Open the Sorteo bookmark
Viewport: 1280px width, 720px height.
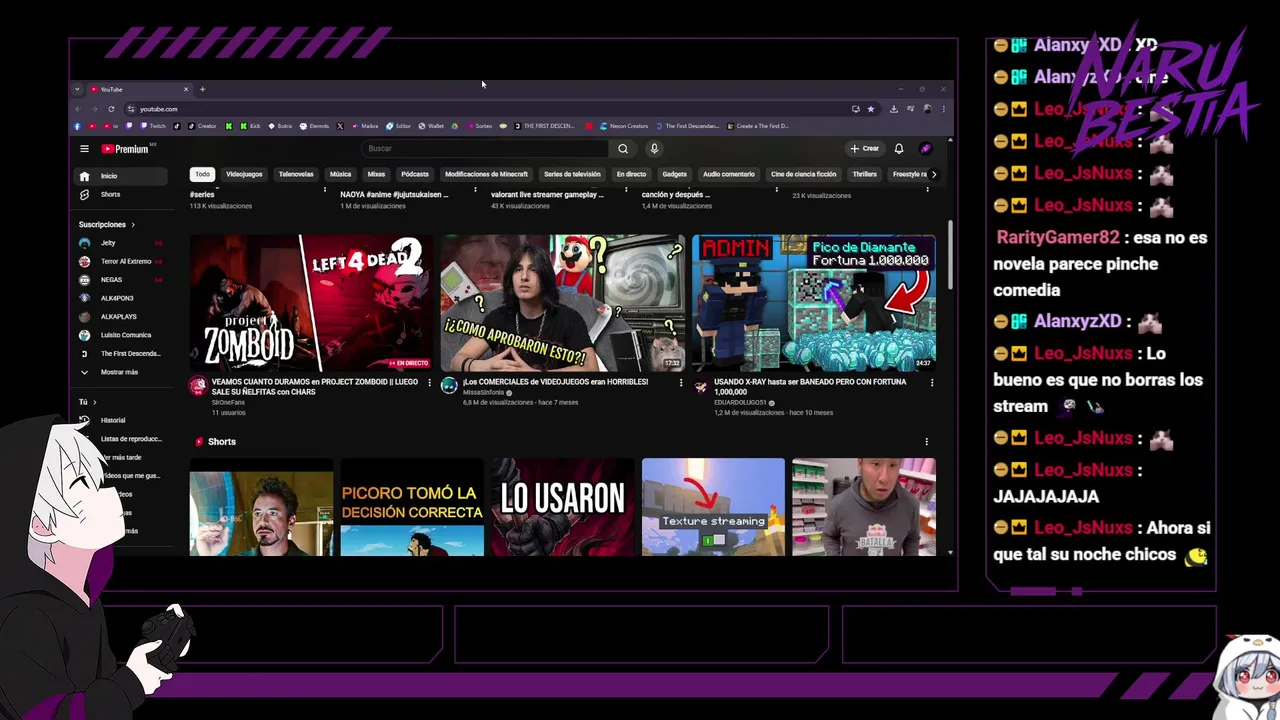tap(479, 126)
